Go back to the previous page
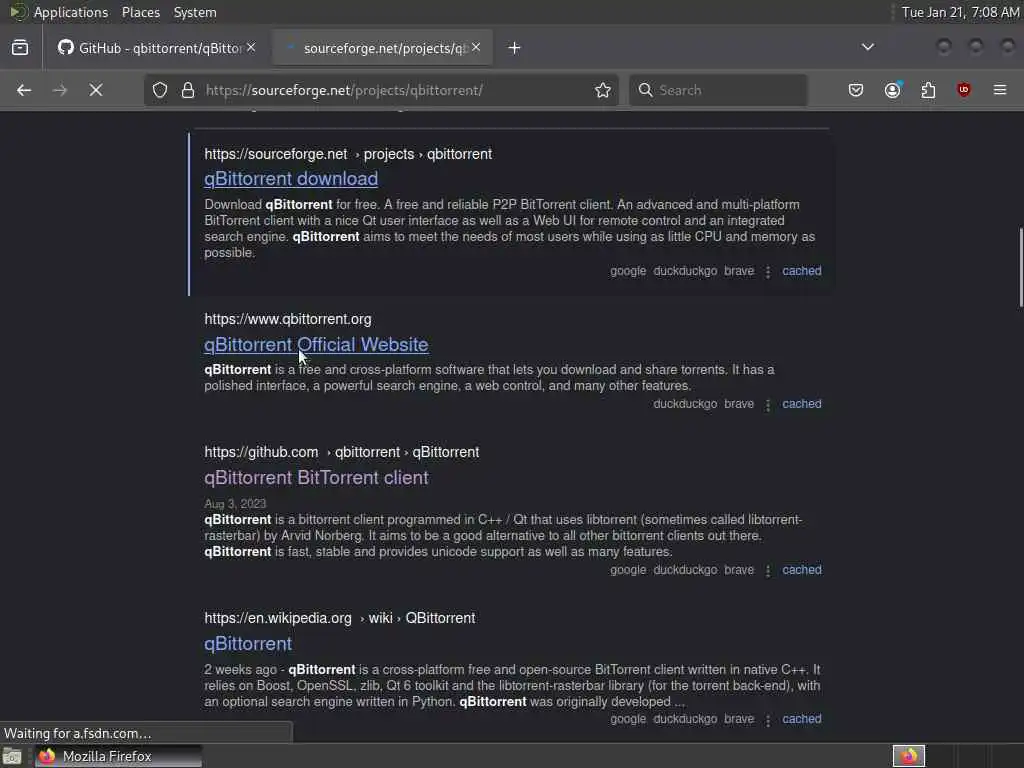The height and width of the screenshot is (768, 1024). pos(24,90)
